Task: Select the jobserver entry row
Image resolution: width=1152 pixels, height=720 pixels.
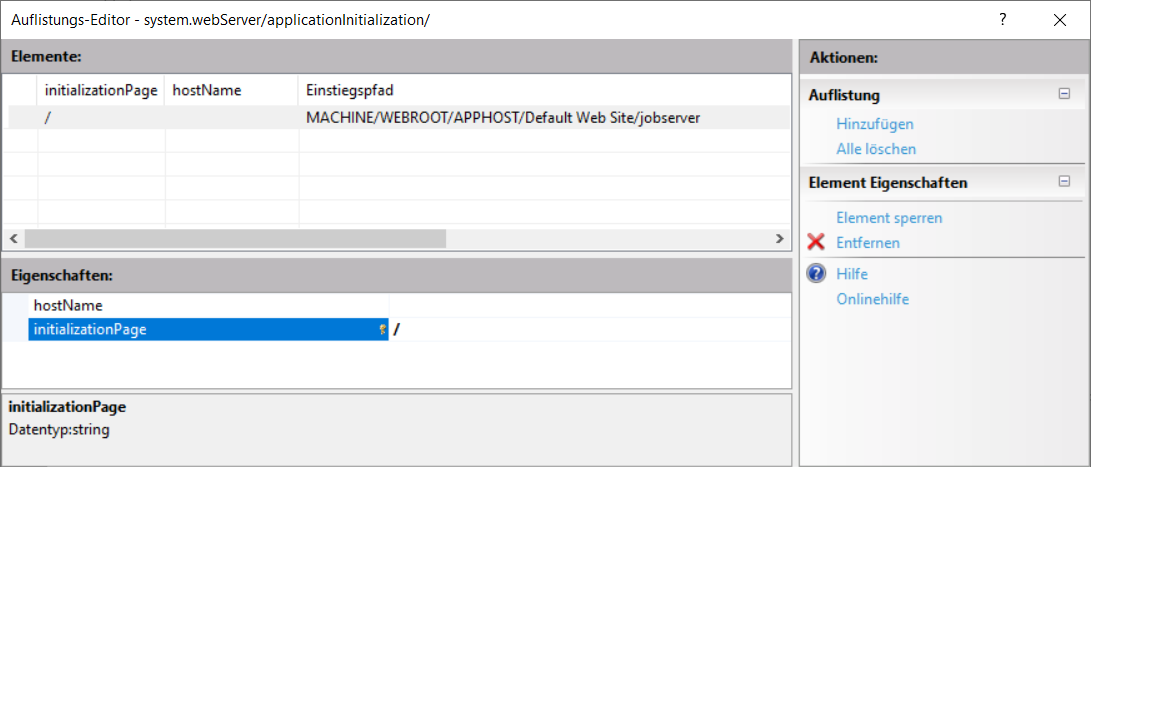Action: tap(502, 118)
